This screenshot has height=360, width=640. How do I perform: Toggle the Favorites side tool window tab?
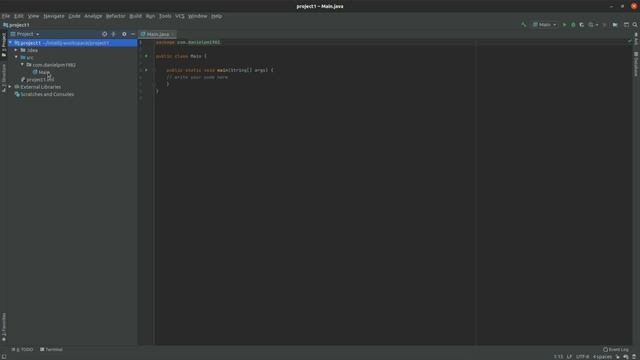coord(4,327)
